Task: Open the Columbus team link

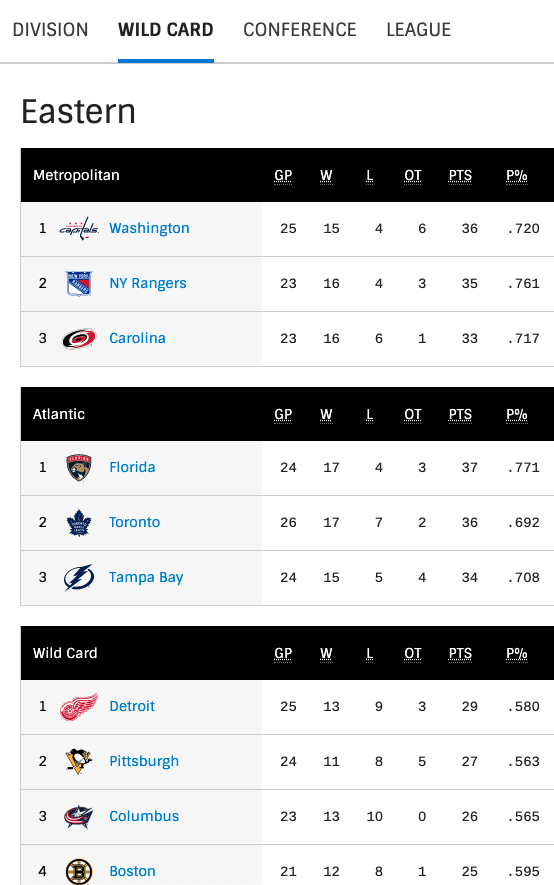Action: [144, 816]
